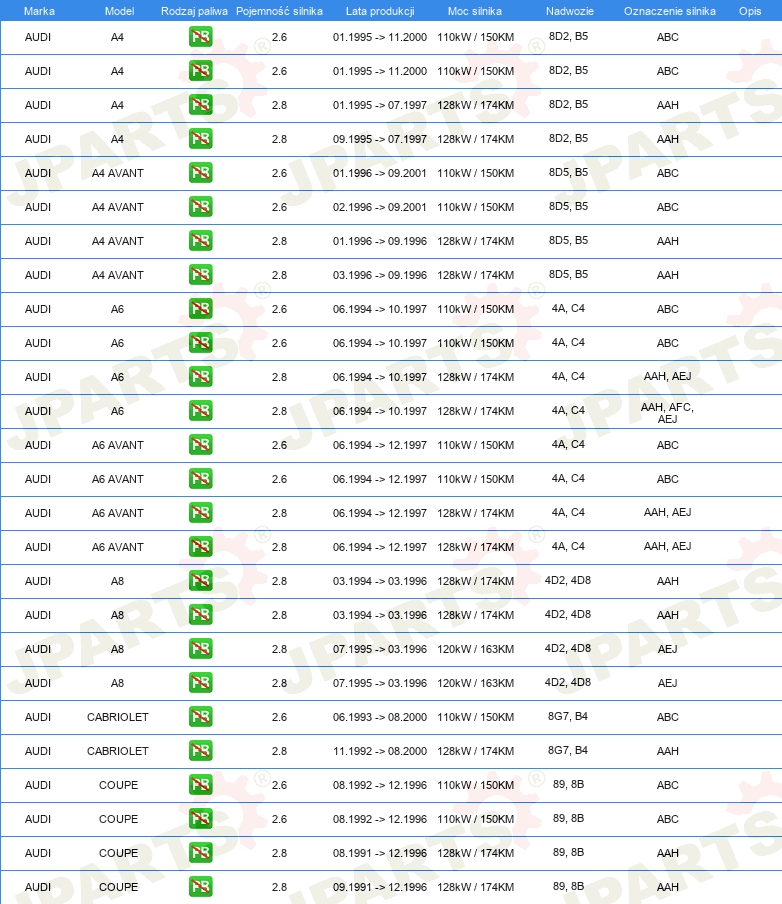This screenshot has height=904, width=782.
Task: Click the AAH engine code in CABRIOLET row
Action: point(667,751)
